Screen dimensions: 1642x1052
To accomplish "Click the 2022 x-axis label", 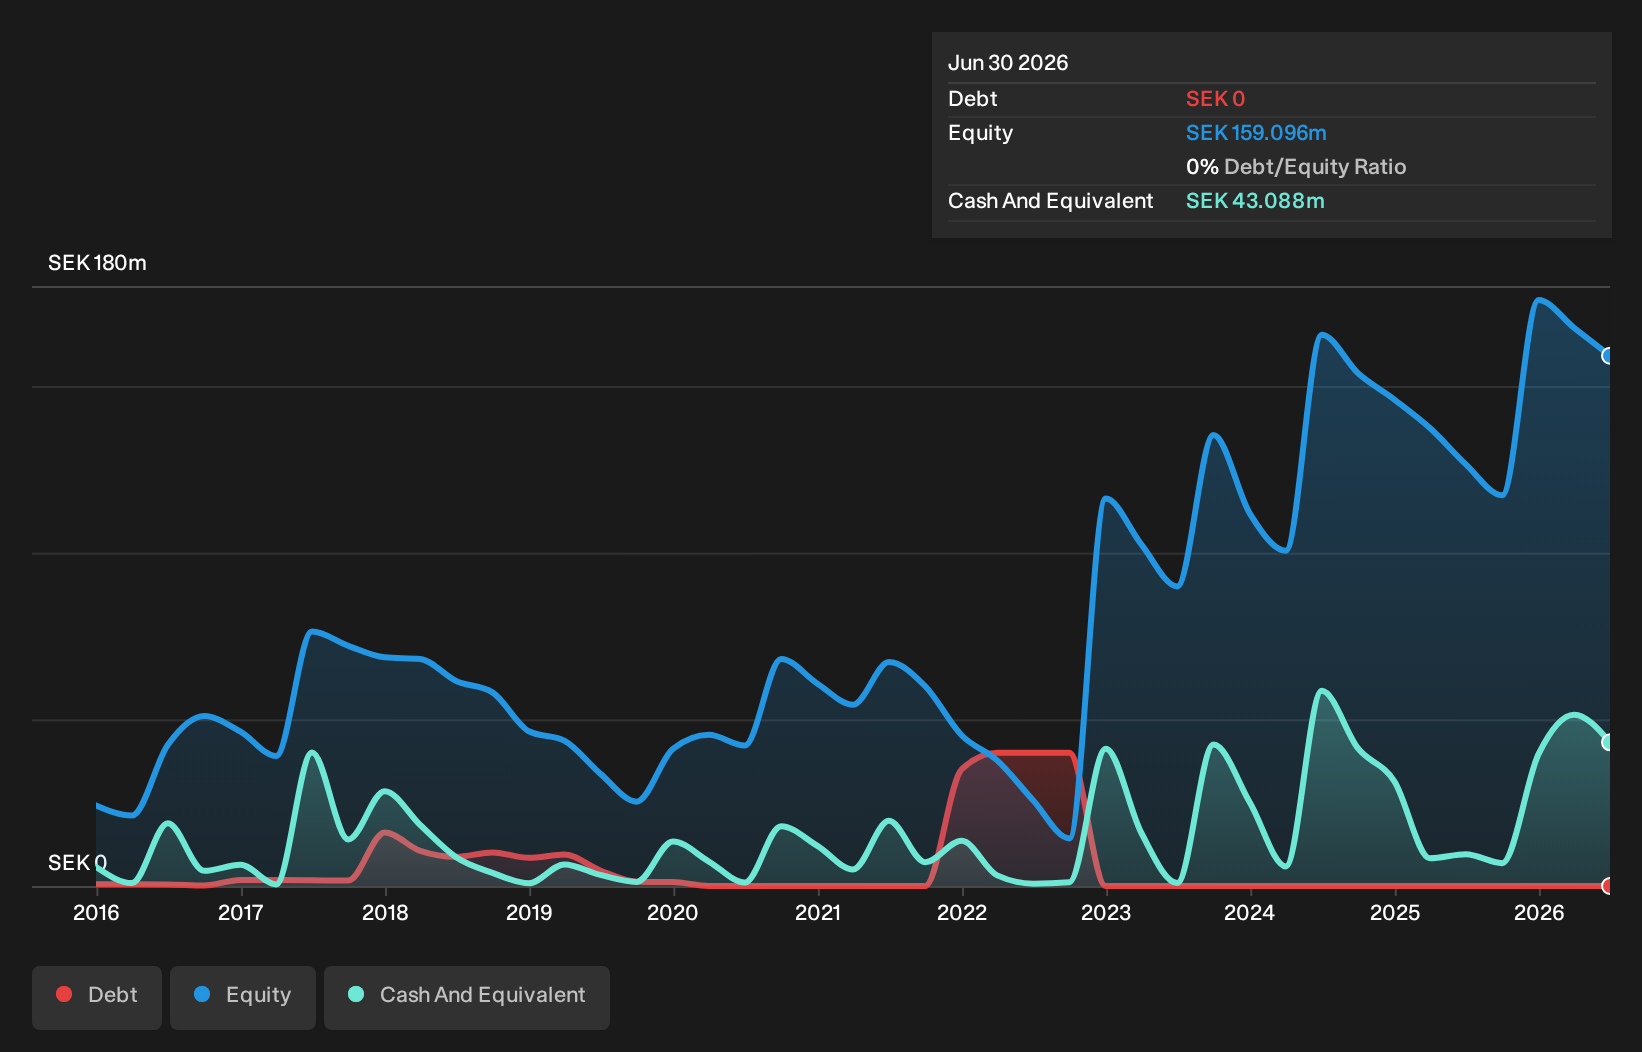I will pyautogui.click(x=962, y=912).
